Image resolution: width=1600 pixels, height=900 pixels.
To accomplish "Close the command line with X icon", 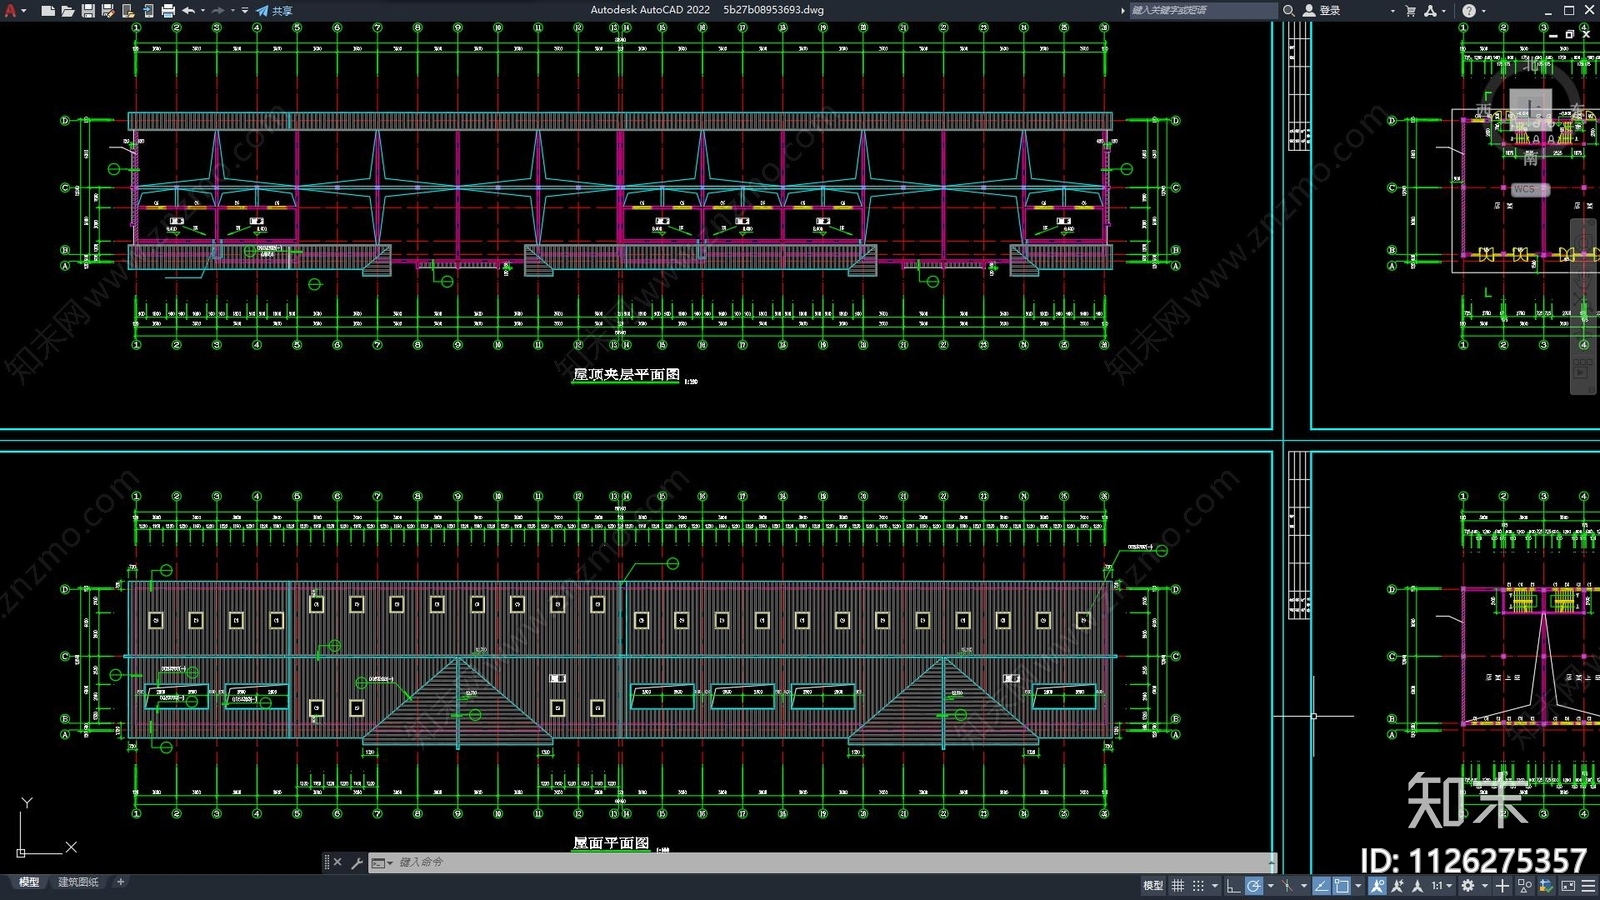I will tap(337, 862).
